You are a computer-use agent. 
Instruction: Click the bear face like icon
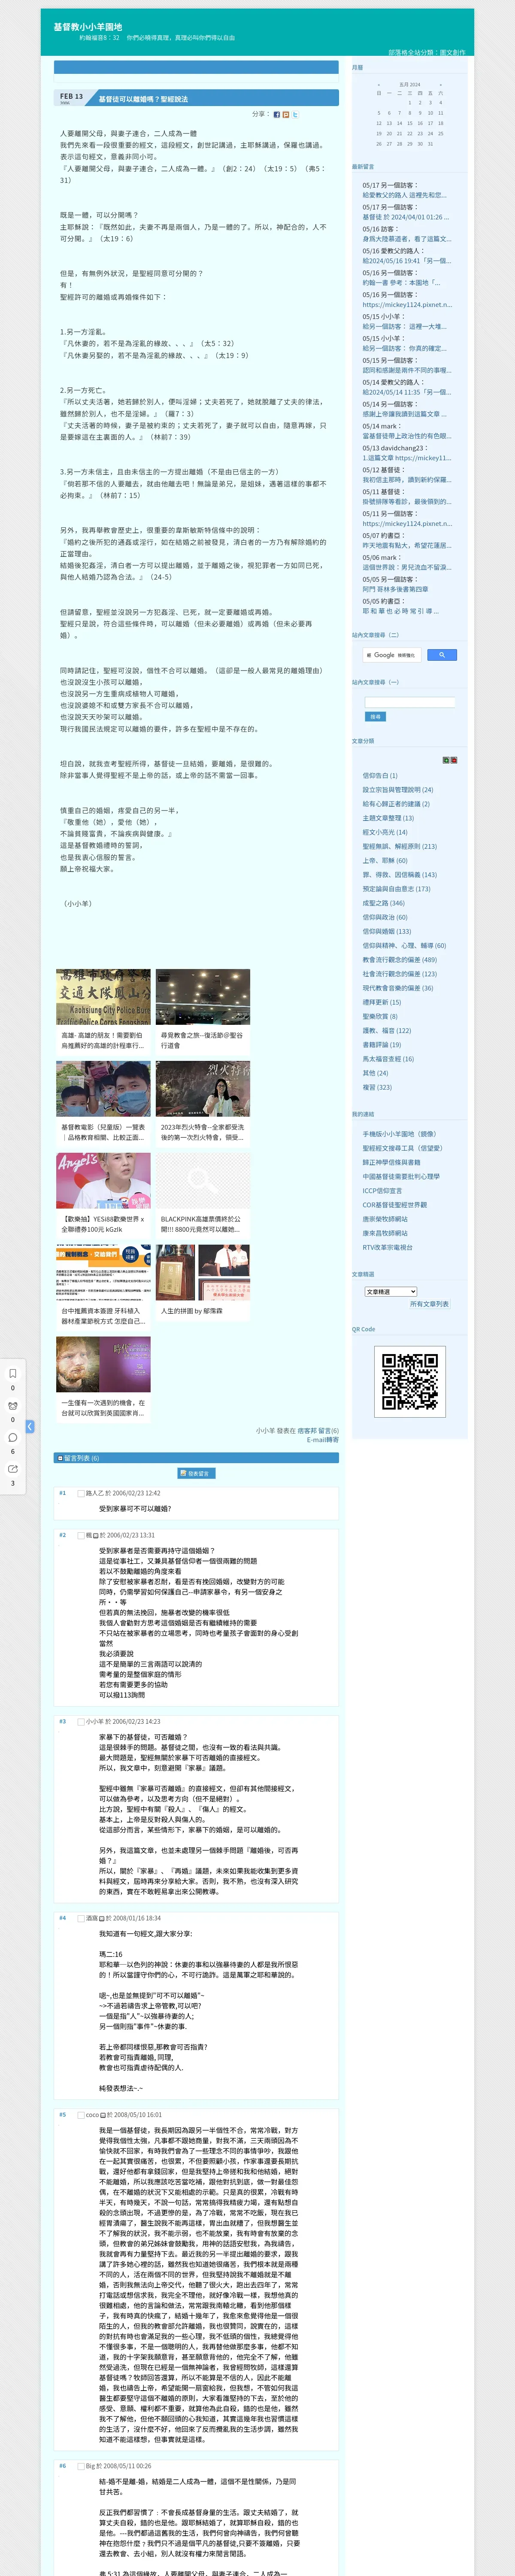[x=12, y=1405]
